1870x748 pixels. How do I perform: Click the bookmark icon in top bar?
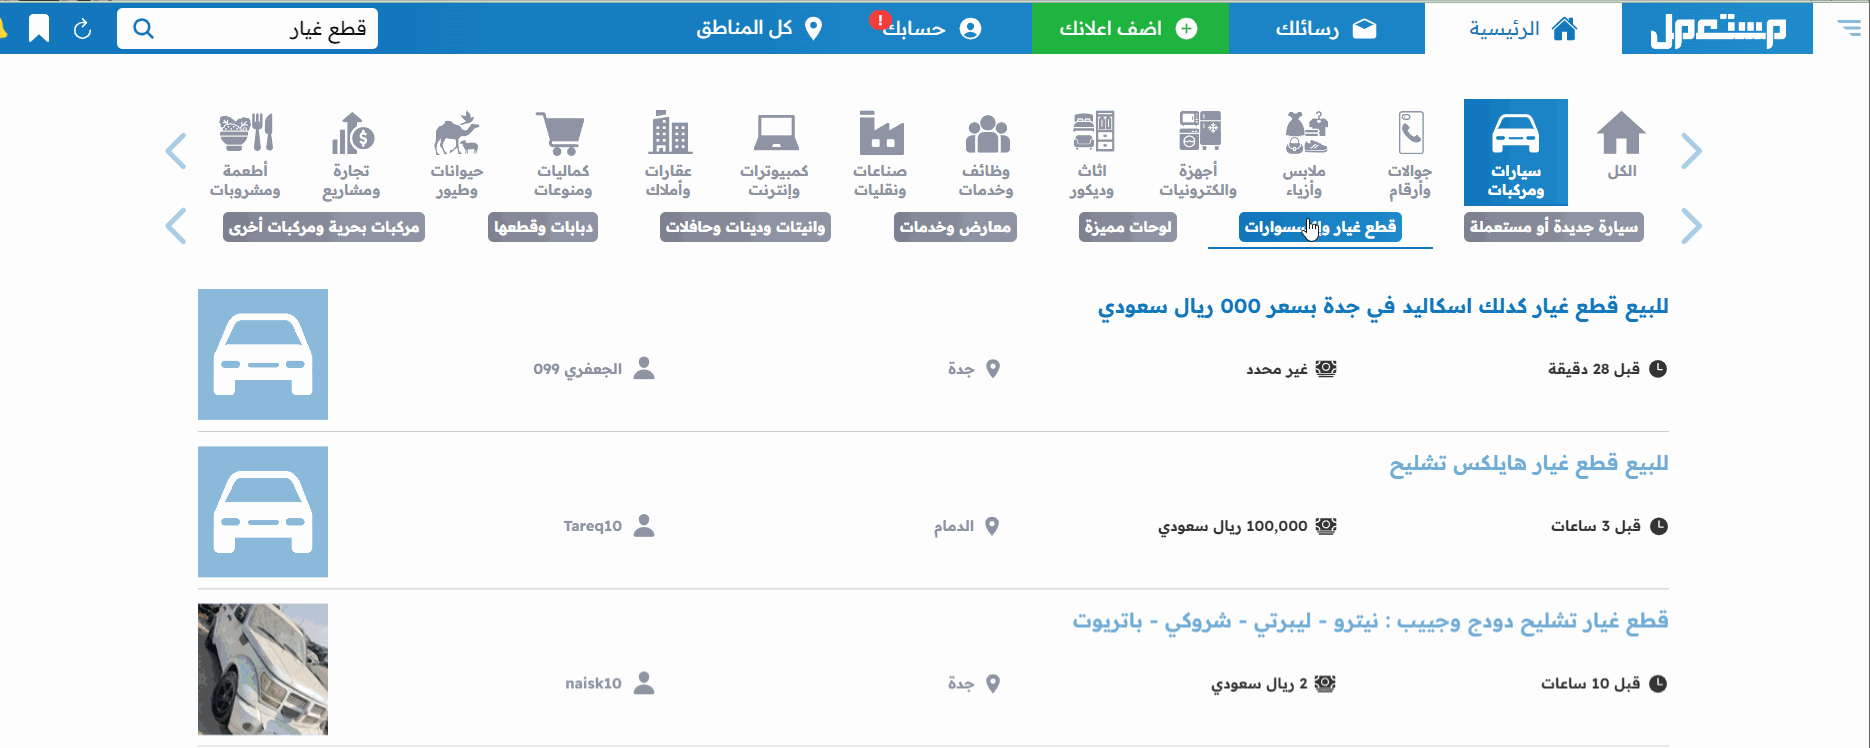[x=39, y=29]
